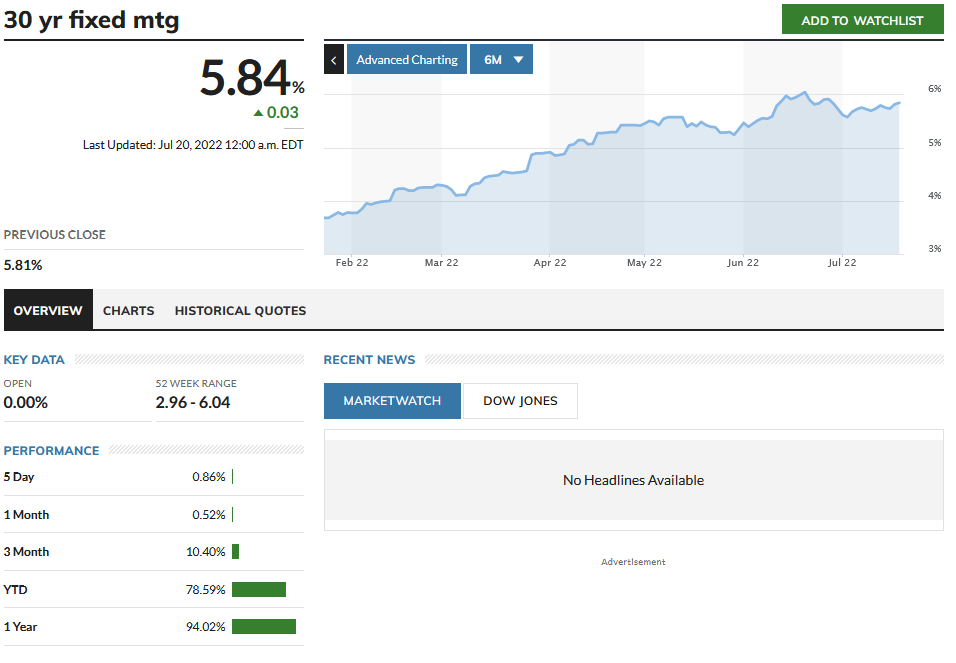Click the 1 Month performance 0.52%
Viewport: 956px width, 663px height.
point(209,515)
